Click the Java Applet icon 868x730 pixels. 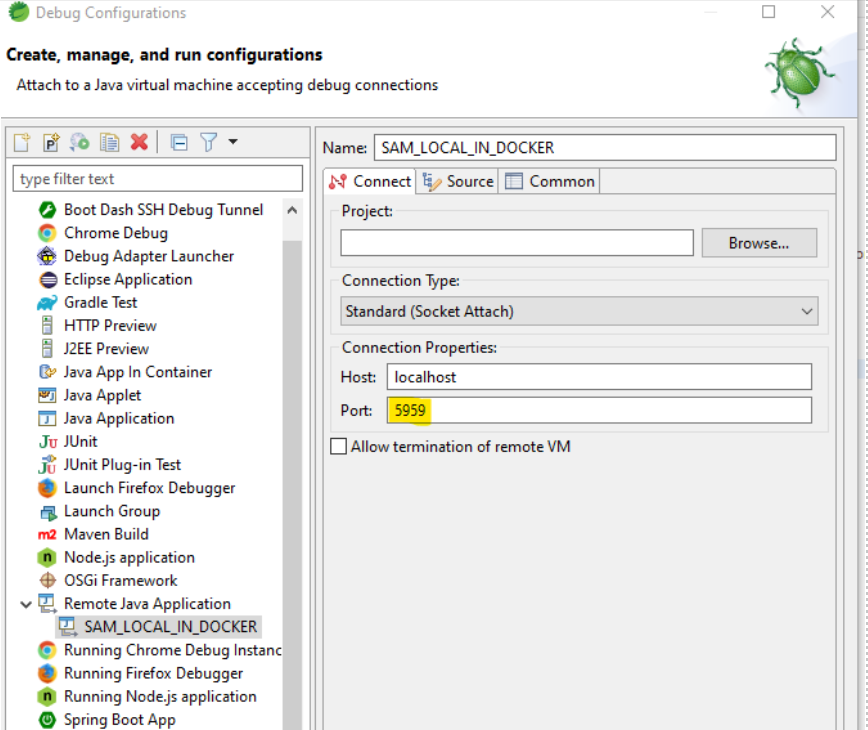(47, 395)
